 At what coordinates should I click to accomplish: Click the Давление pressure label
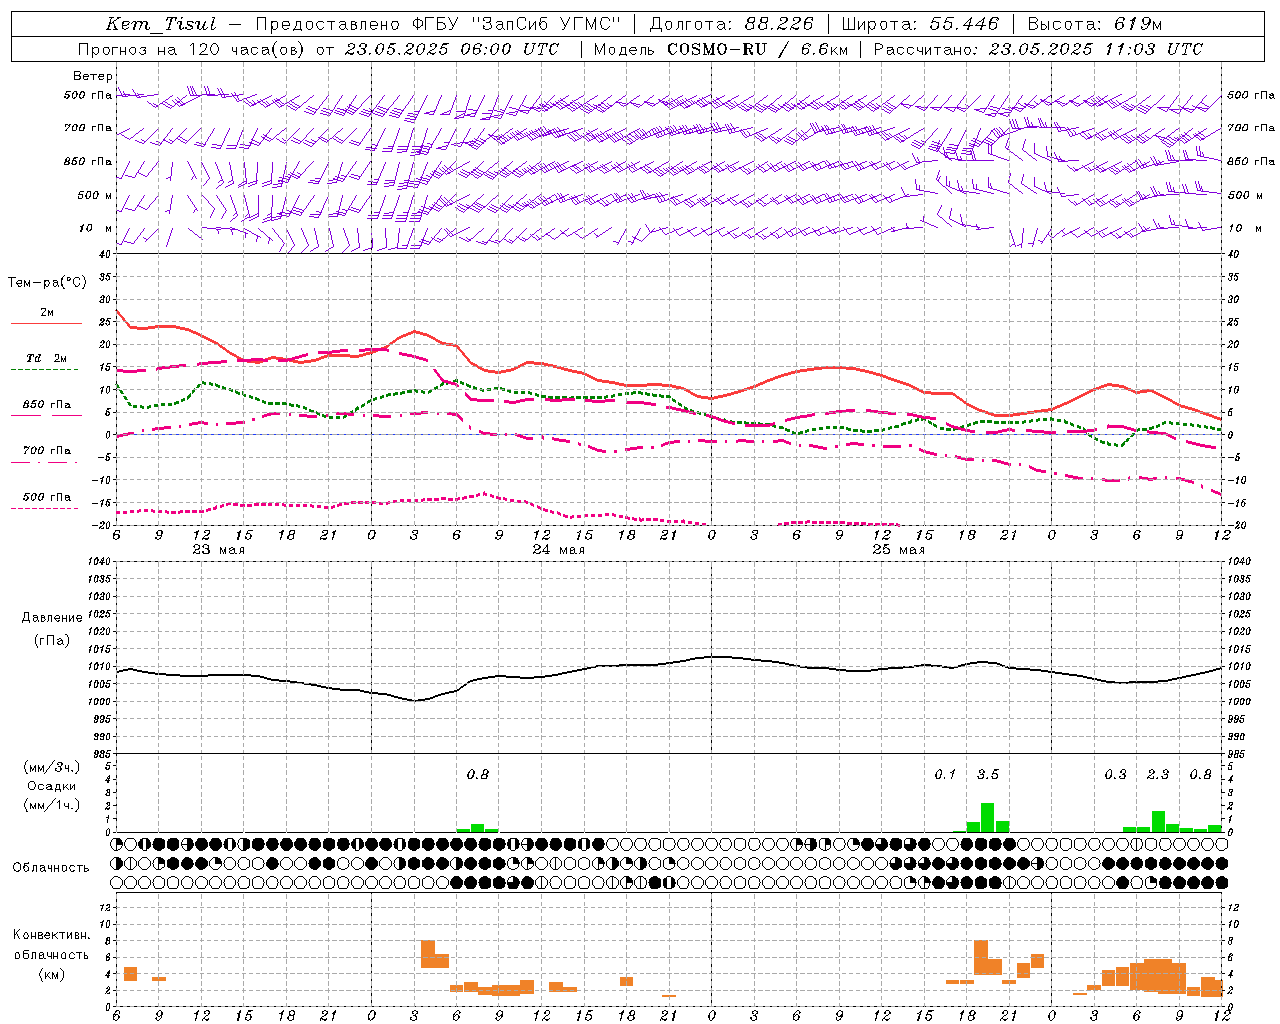tap(52, 618)
